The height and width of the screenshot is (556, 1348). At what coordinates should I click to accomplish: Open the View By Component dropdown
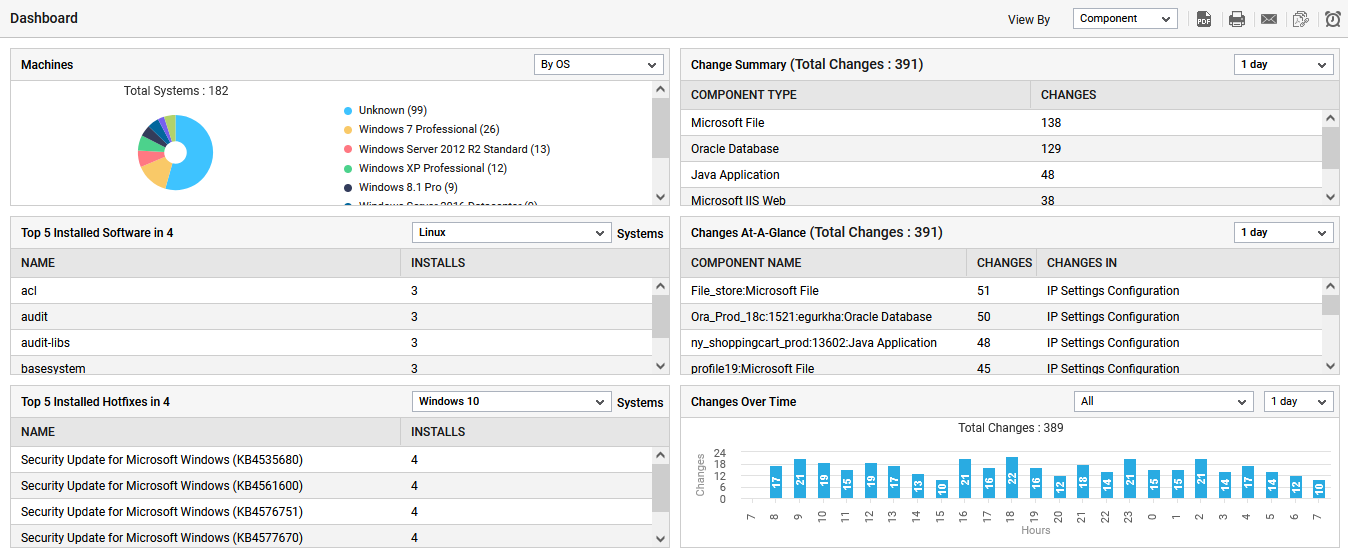1125,19
